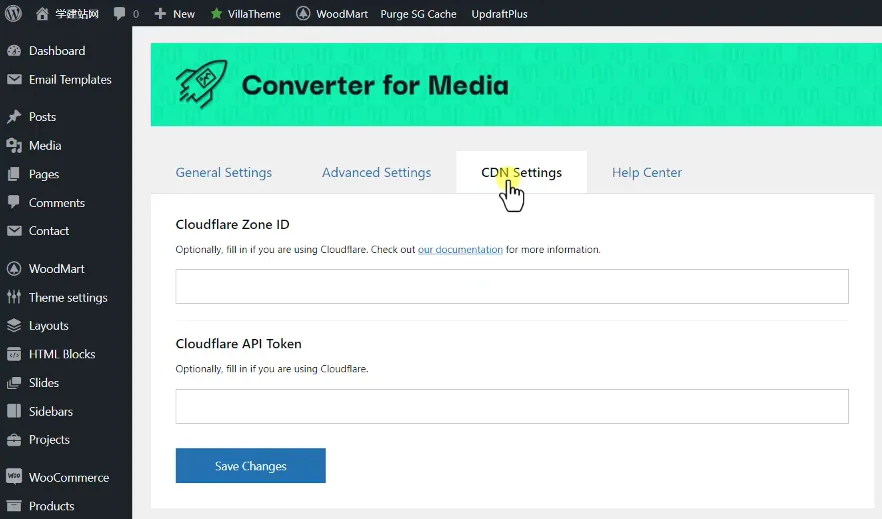Open UpdraftPlus admin bar menu
Viewport: 882px width, 519px height.
(500, 14)
